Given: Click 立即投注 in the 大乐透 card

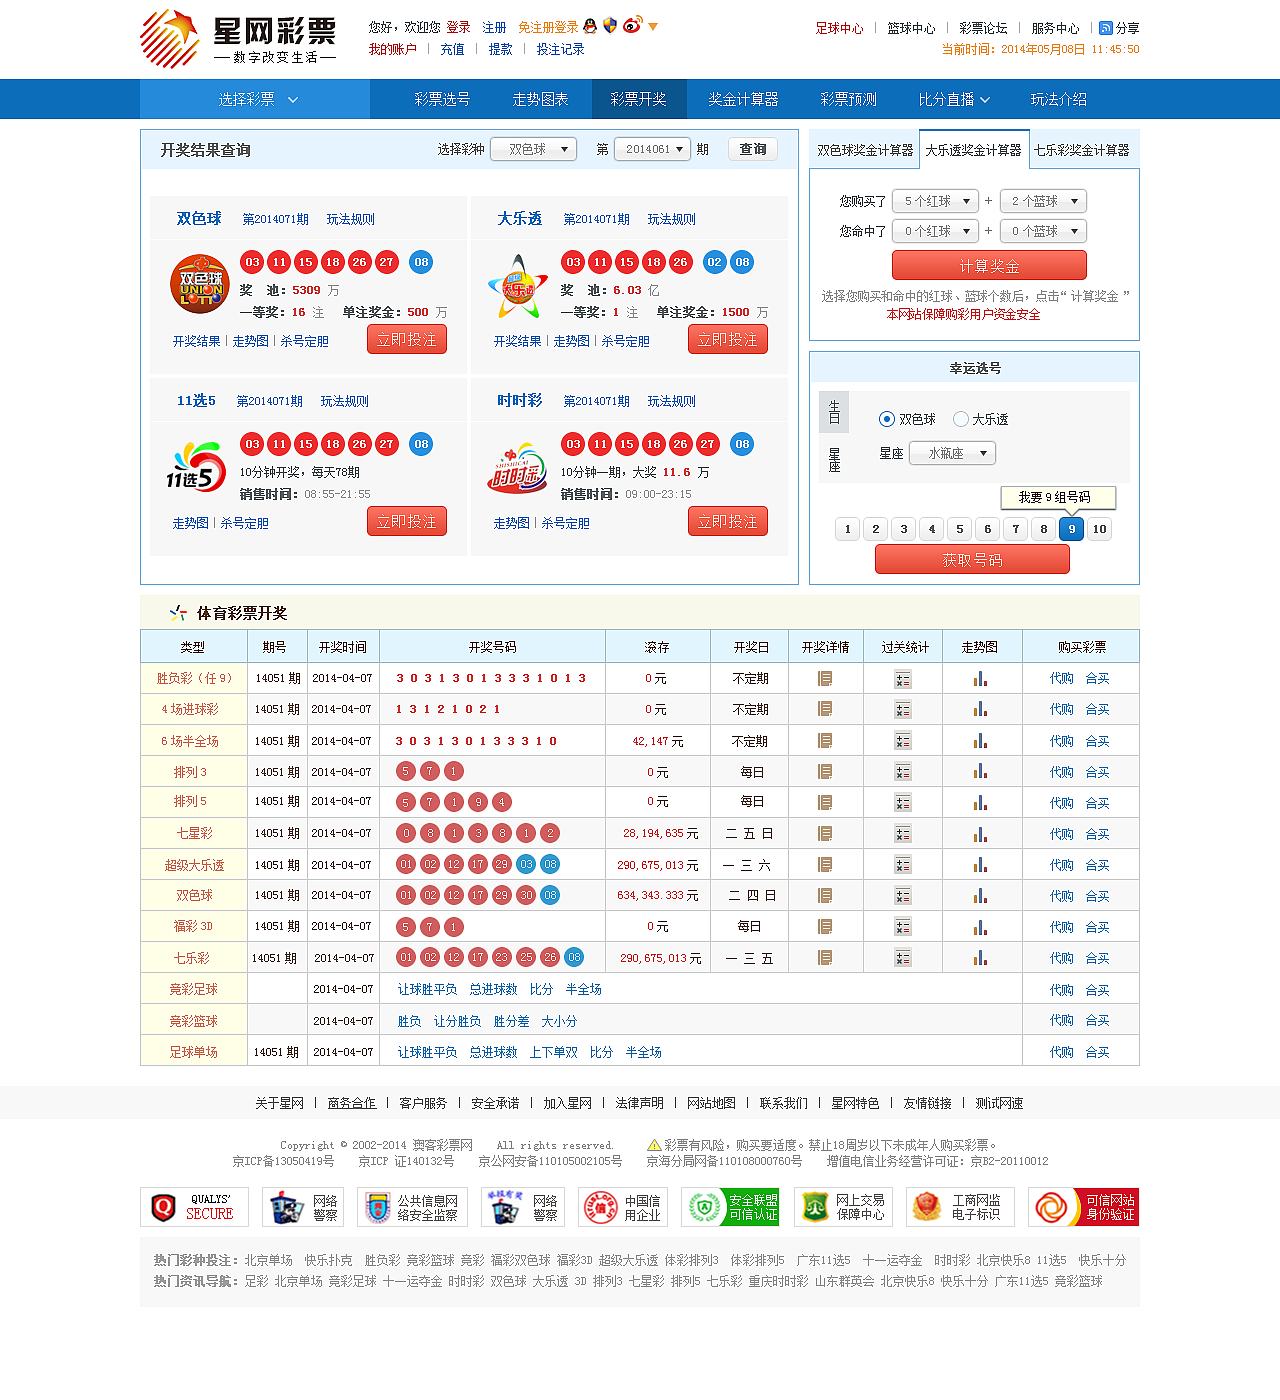Looking at the screenshot, I should click(728, 339).
